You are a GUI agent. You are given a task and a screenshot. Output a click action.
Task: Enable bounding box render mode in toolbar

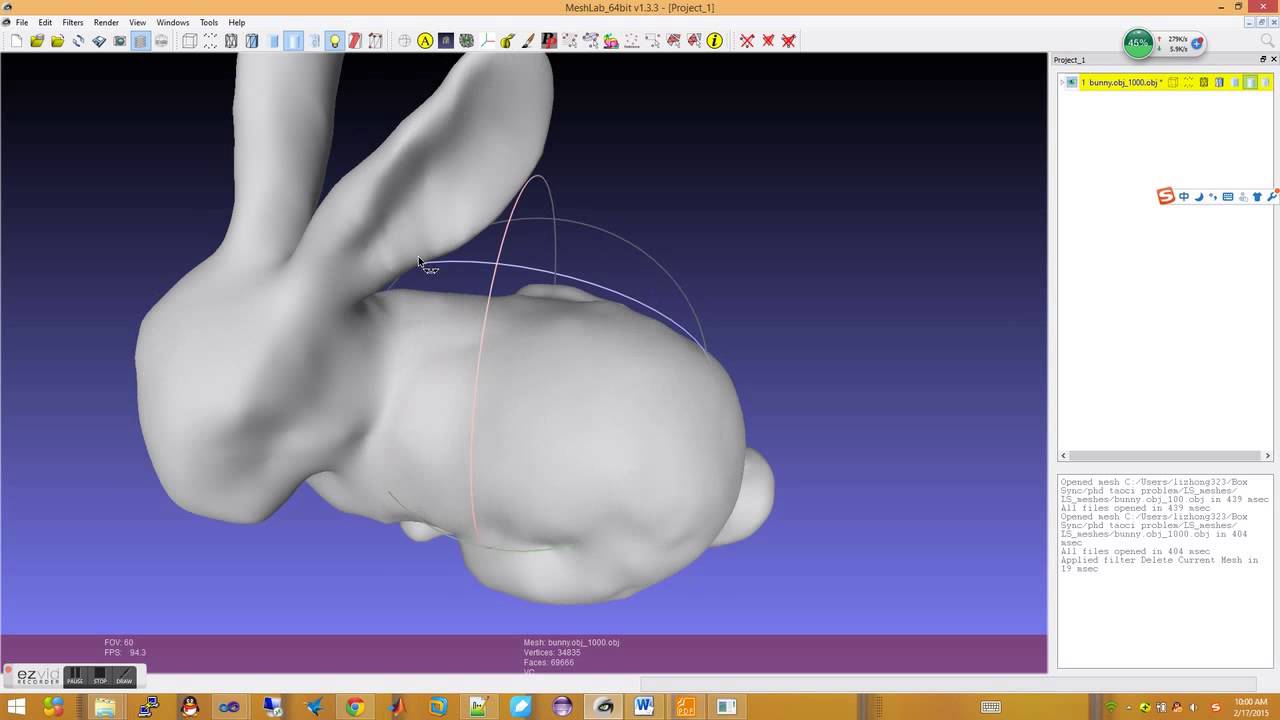click(x=190, y=41)
